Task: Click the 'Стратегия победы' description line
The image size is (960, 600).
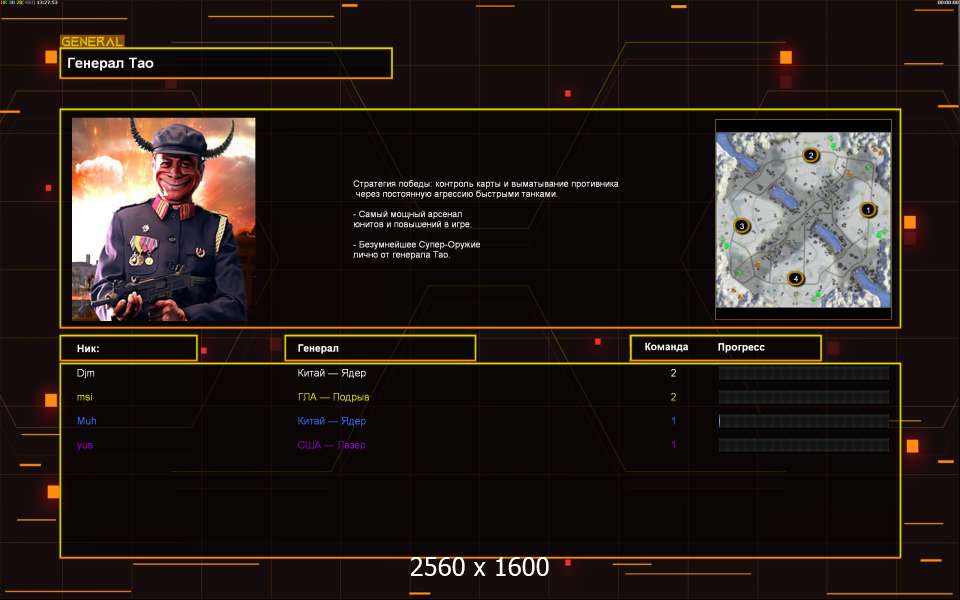Action: tap(486, 184)
